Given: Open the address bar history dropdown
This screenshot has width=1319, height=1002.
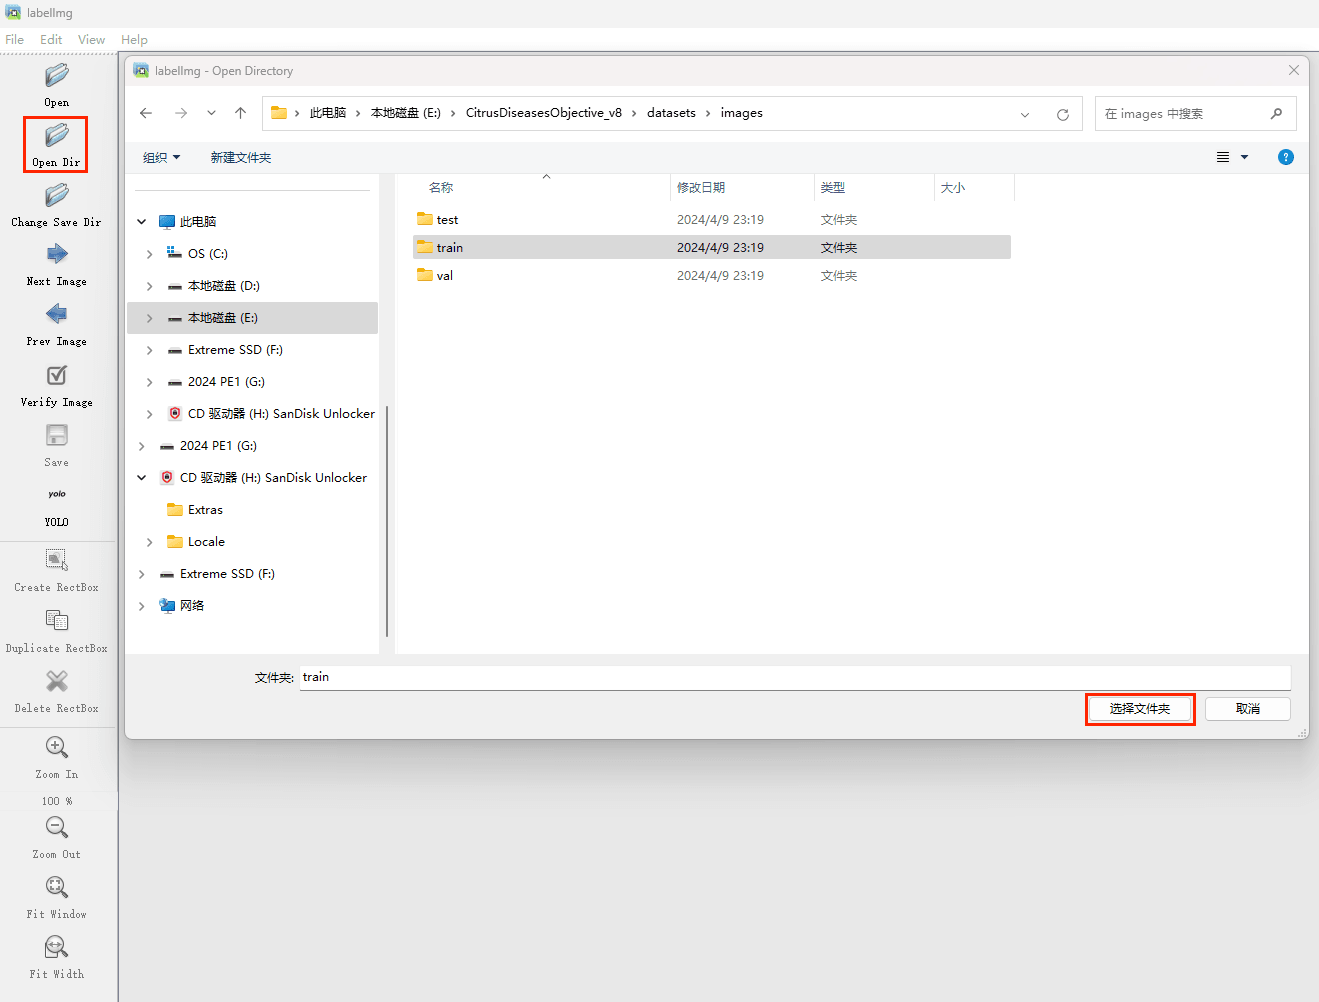Looking at the screenshot, I should click(1025, 114).
